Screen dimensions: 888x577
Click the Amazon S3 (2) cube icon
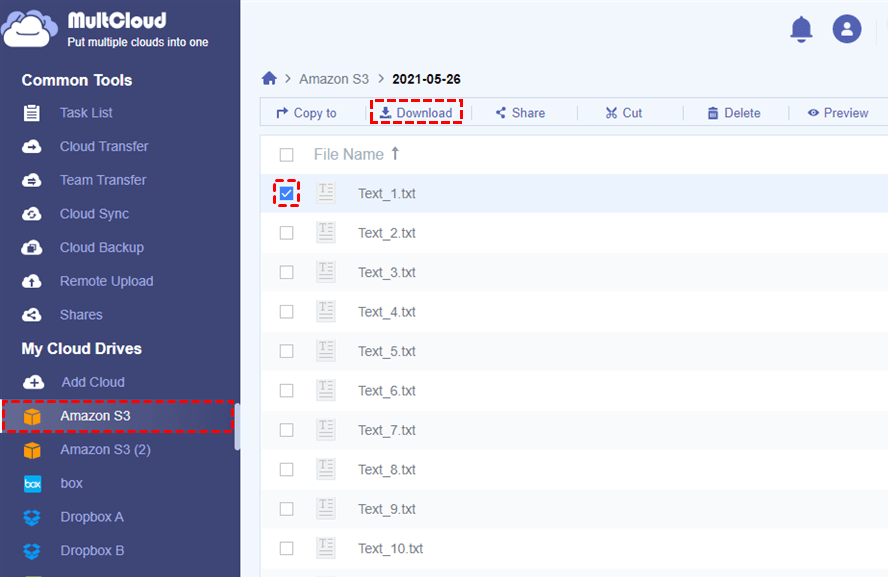pyautogui.click(x=32, y=451)
